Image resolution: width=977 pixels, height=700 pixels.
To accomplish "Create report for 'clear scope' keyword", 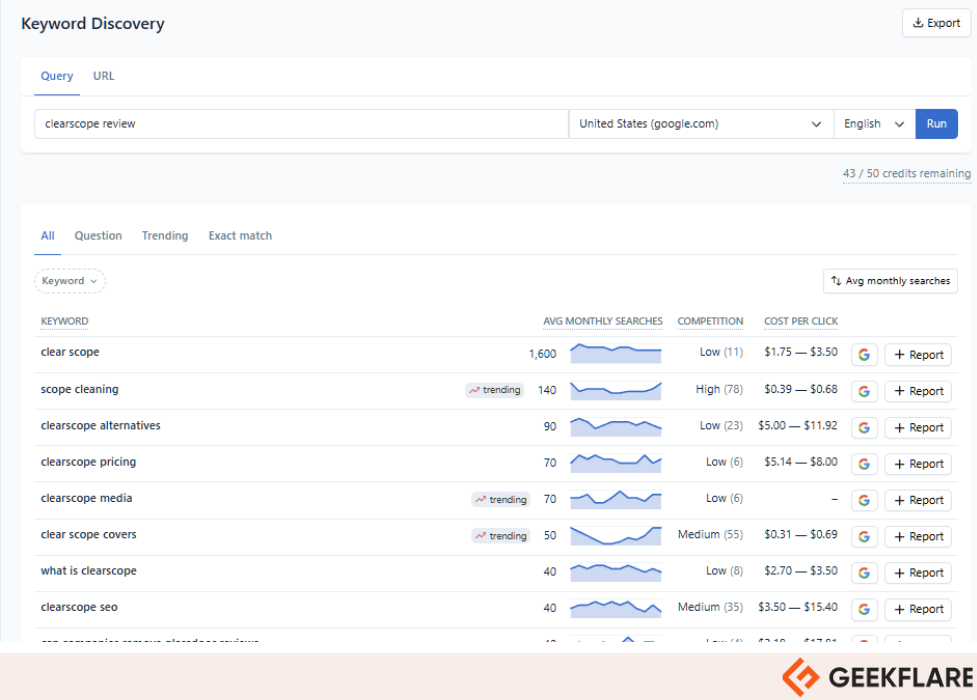I will coord(918,355).
